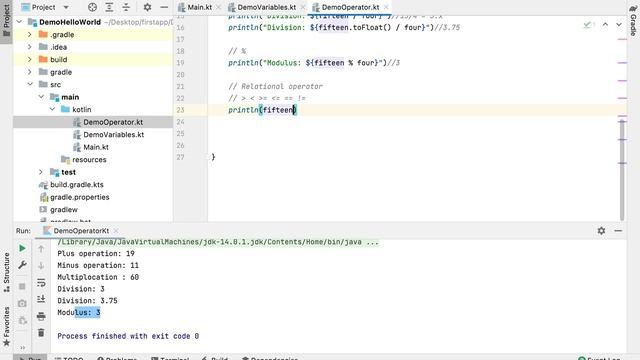Switch to DemoVariables.kt editor tab
The height and width of the screenshot is (360, 640).
266,7
